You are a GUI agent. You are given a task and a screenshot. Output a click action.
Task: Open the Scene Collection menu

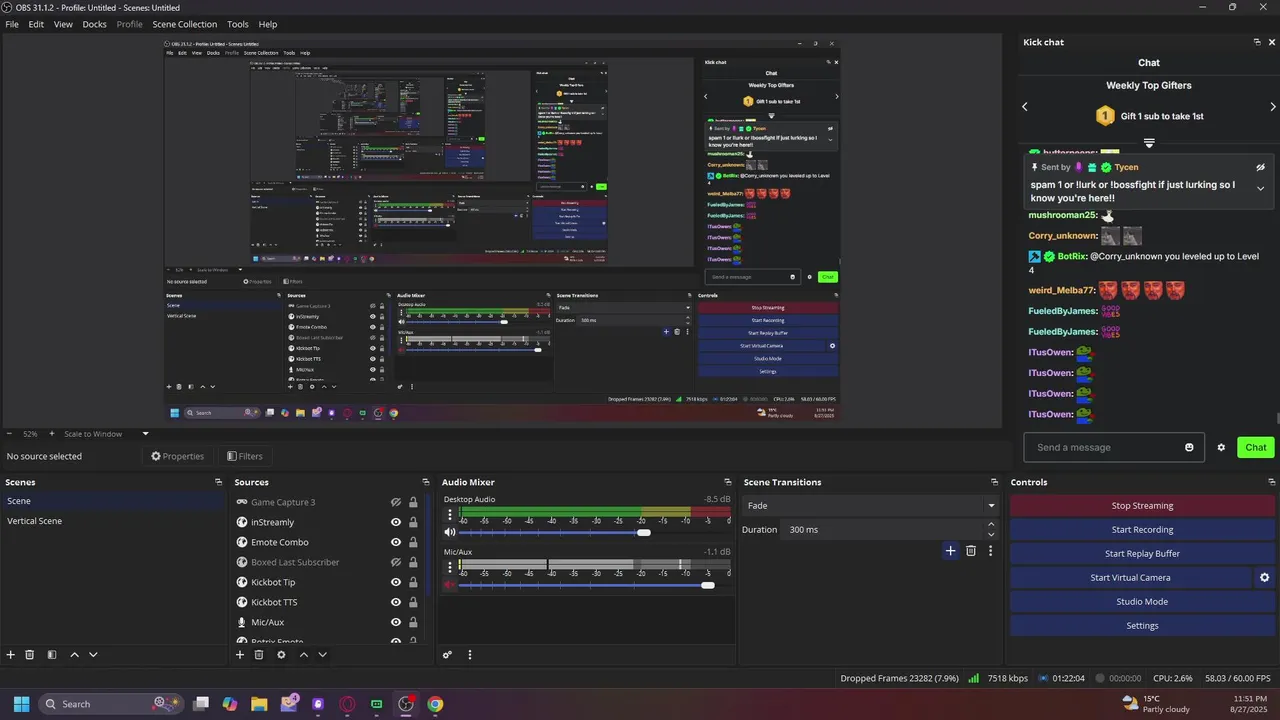click(x=184, y=24)
